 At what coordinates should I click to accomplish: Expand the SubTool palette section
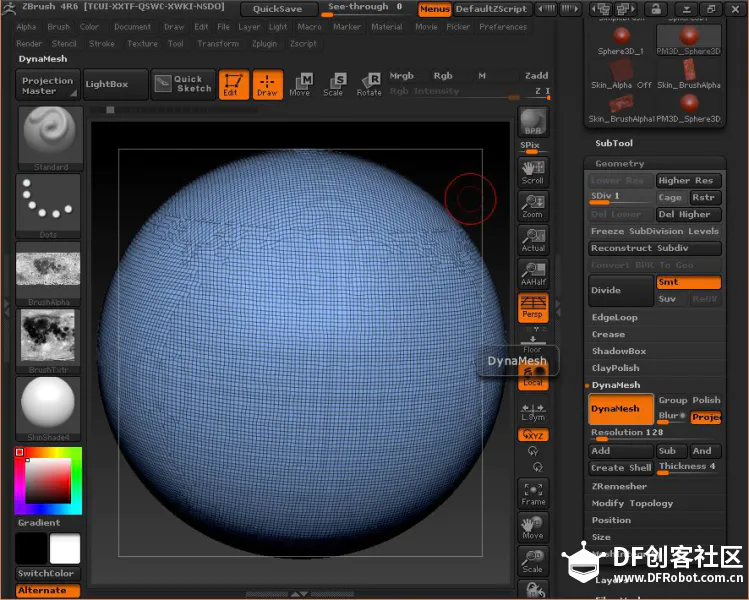pos(613,143)
